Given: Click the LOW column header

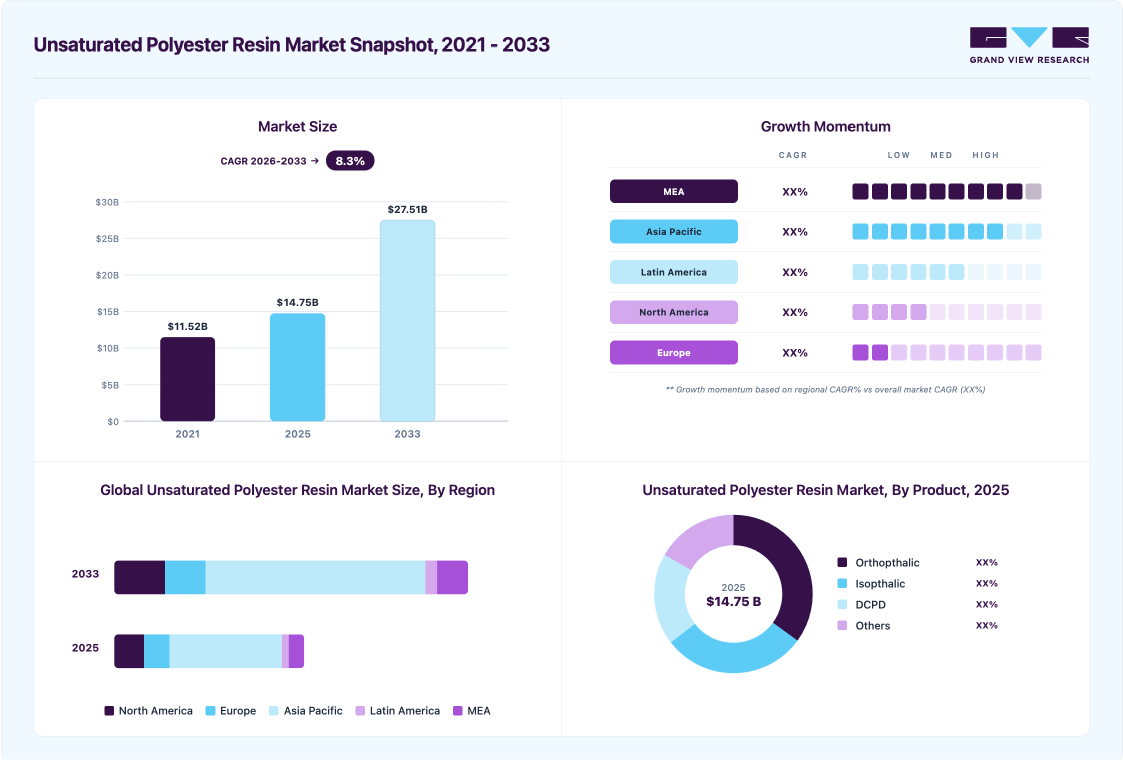Looking at the screenshot, I should [899, 155].
